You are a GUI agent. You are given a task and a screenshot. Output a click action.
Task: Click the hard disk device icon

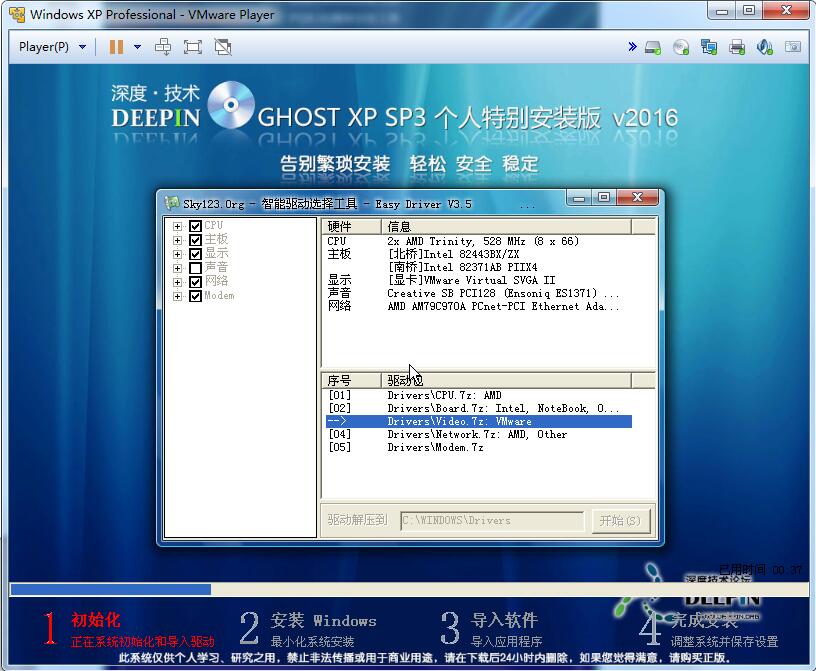click(x=653, y=47)
